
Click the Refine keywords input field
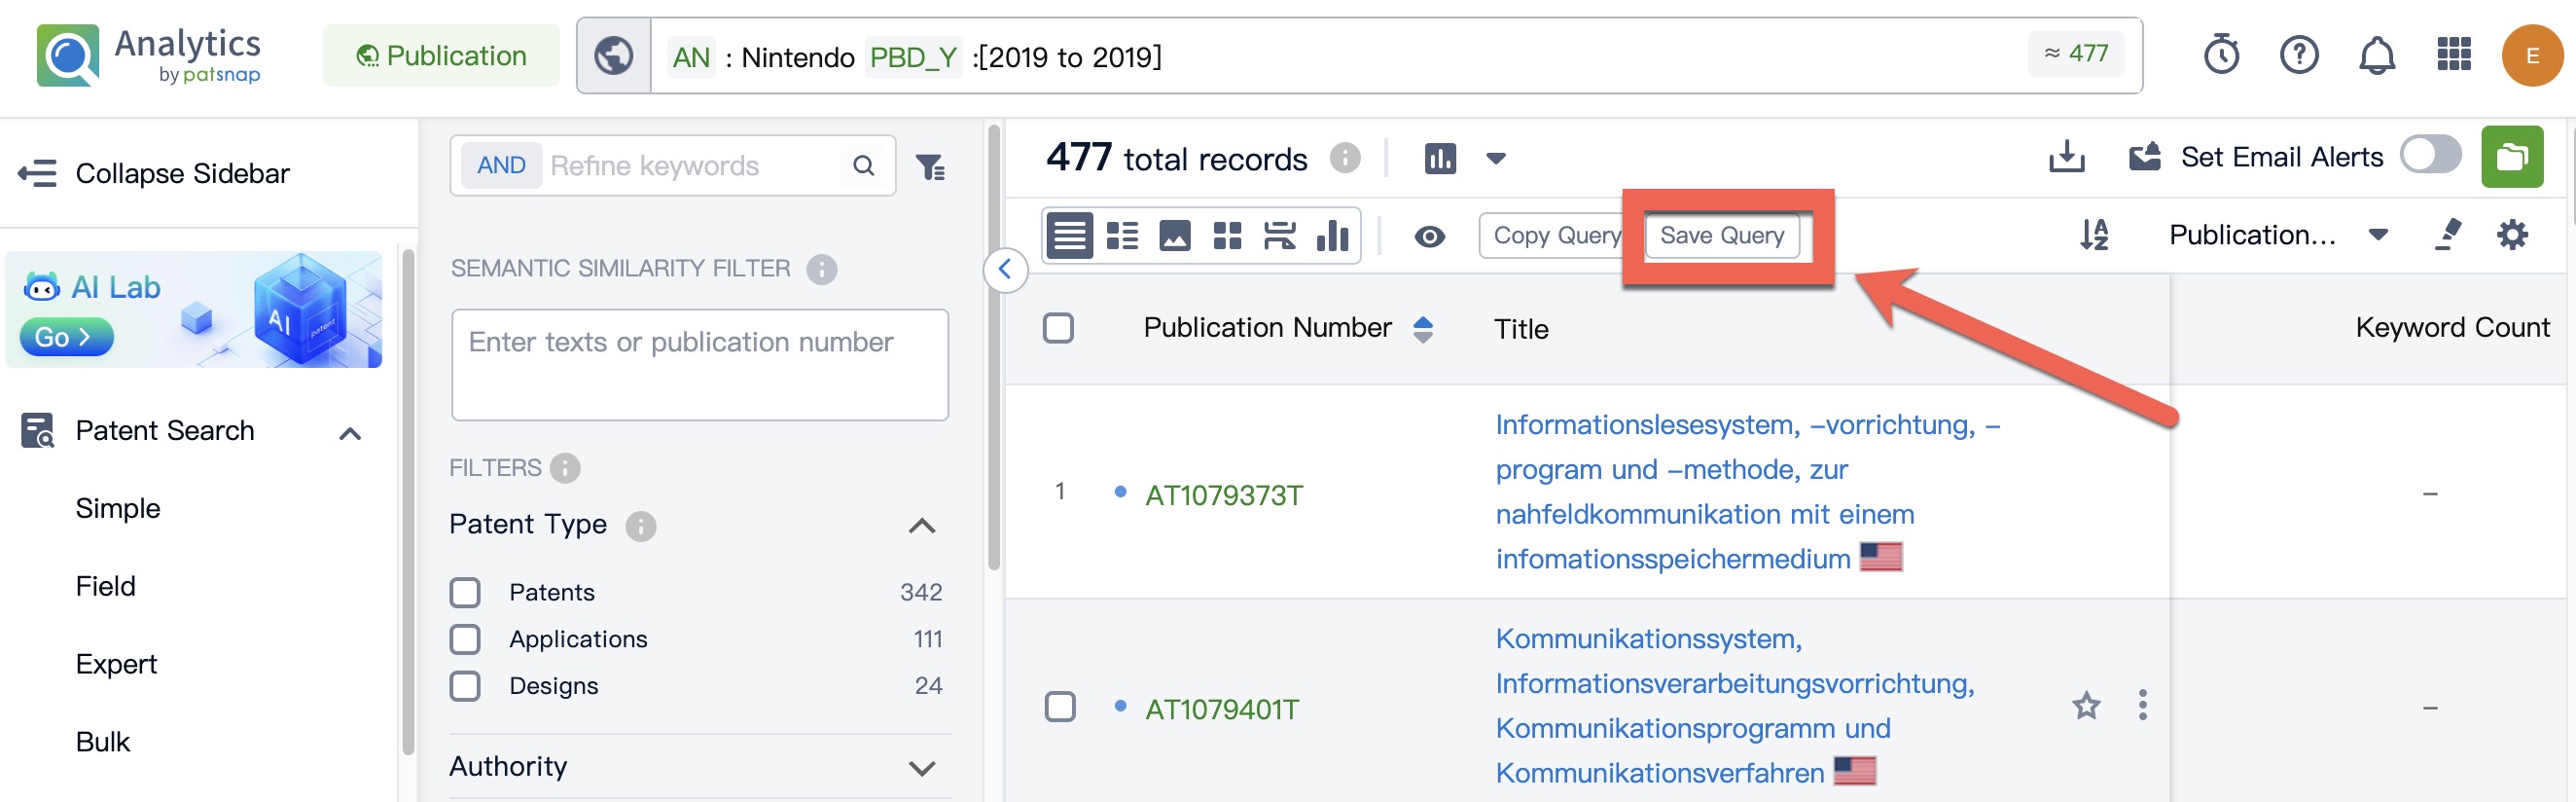coord(690,166)
